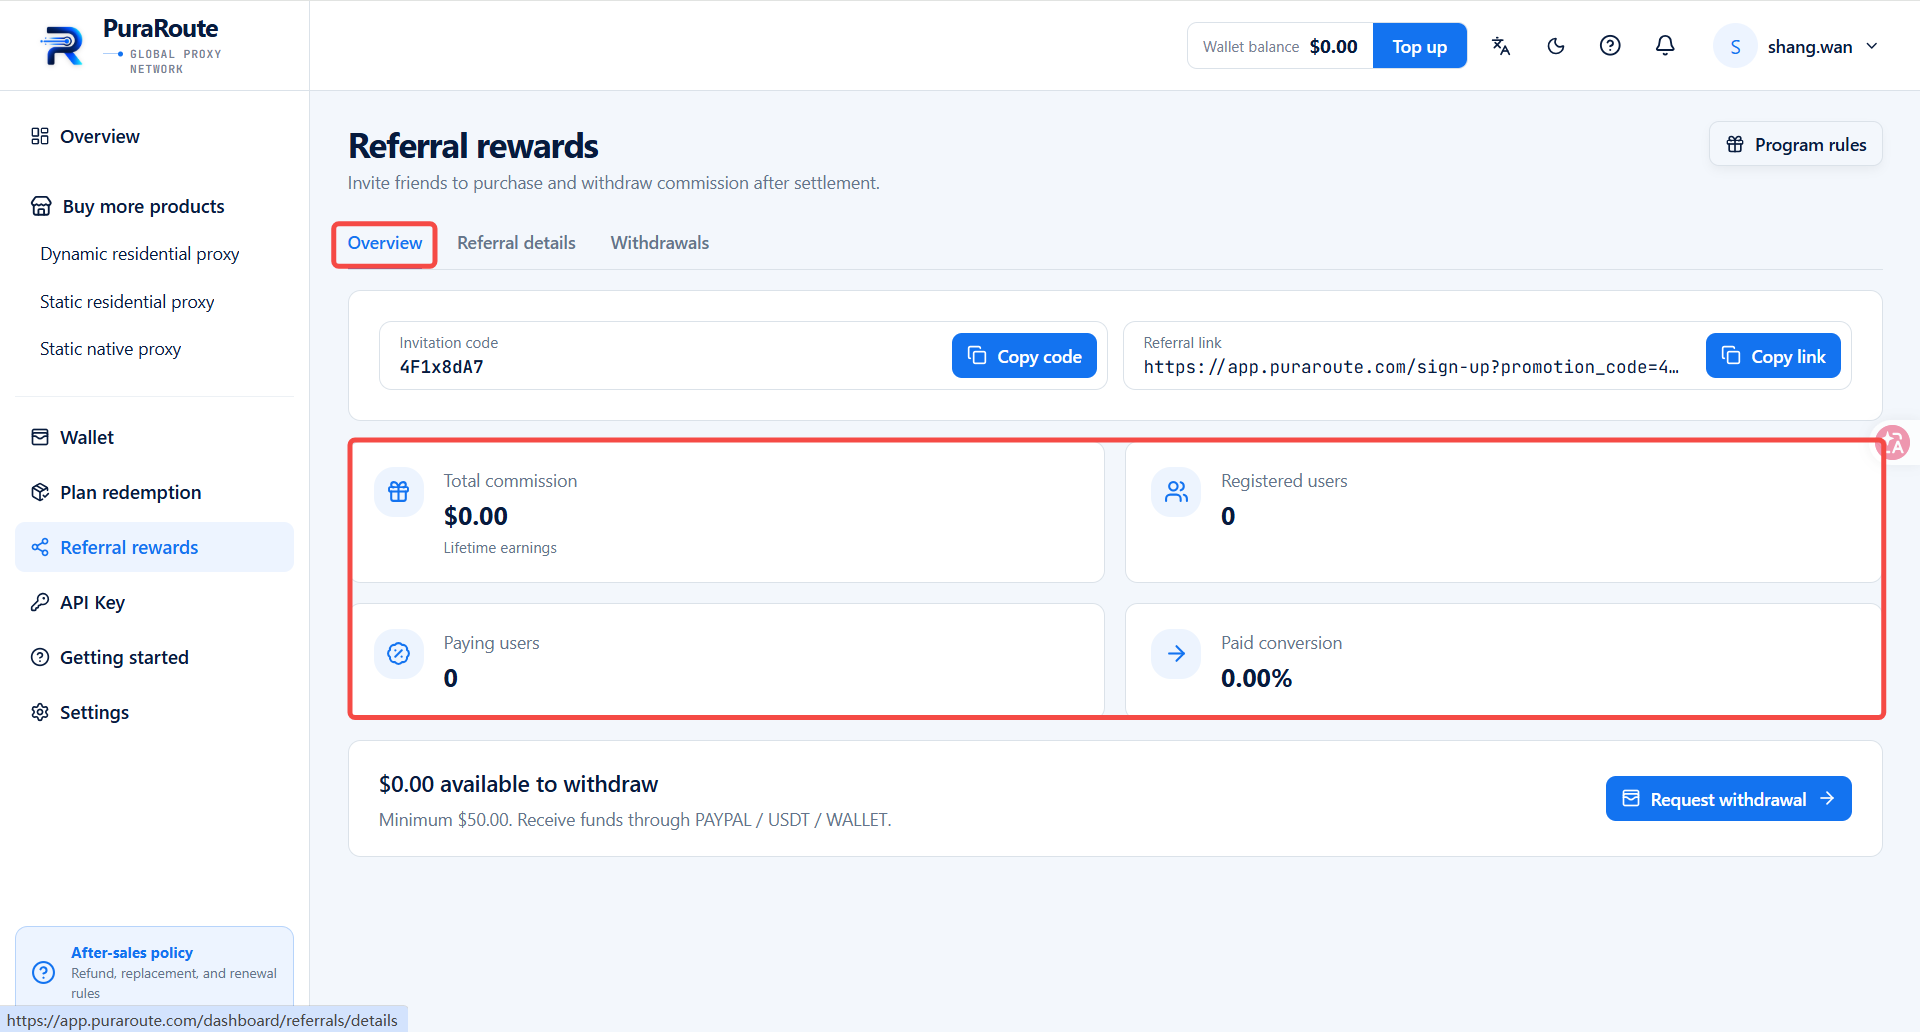
Task: Click the After-sales policy question icon
Action: pyautogui.click(x=44, y=972)
